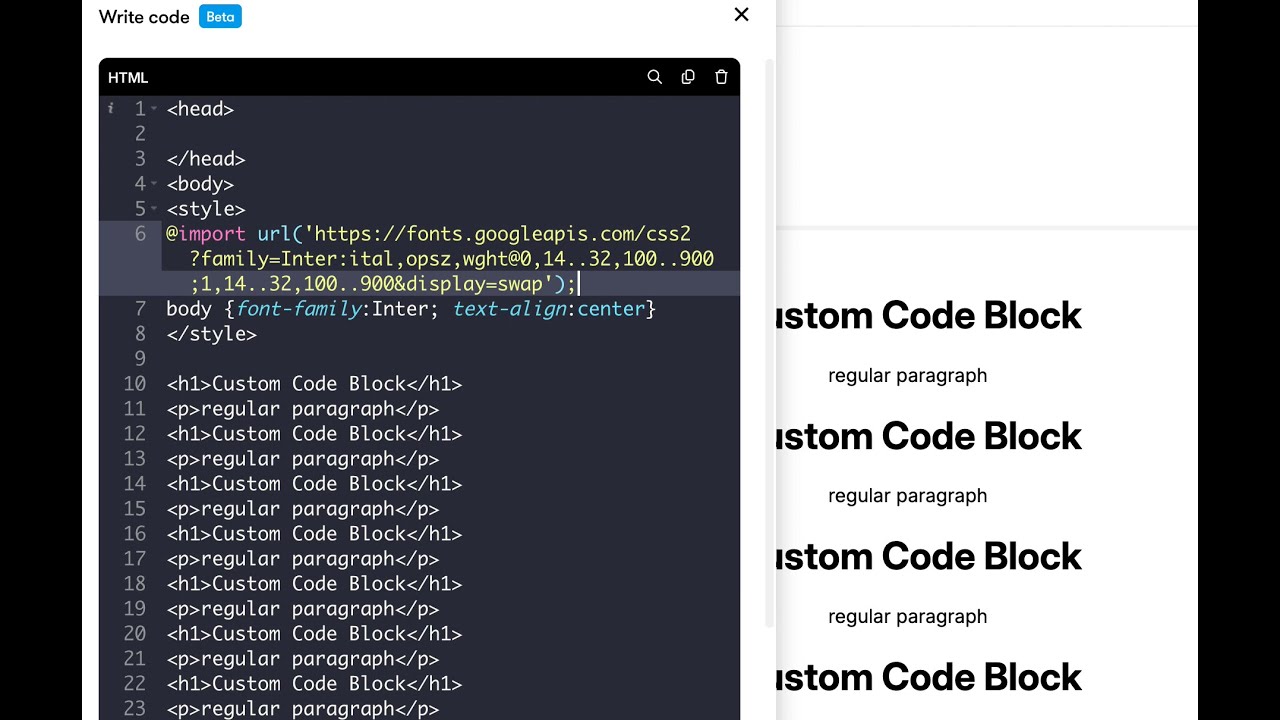Viewport: 1280px width, 720px height.
Task: Click line number 20 in the gutter
Action: [134, 634]
